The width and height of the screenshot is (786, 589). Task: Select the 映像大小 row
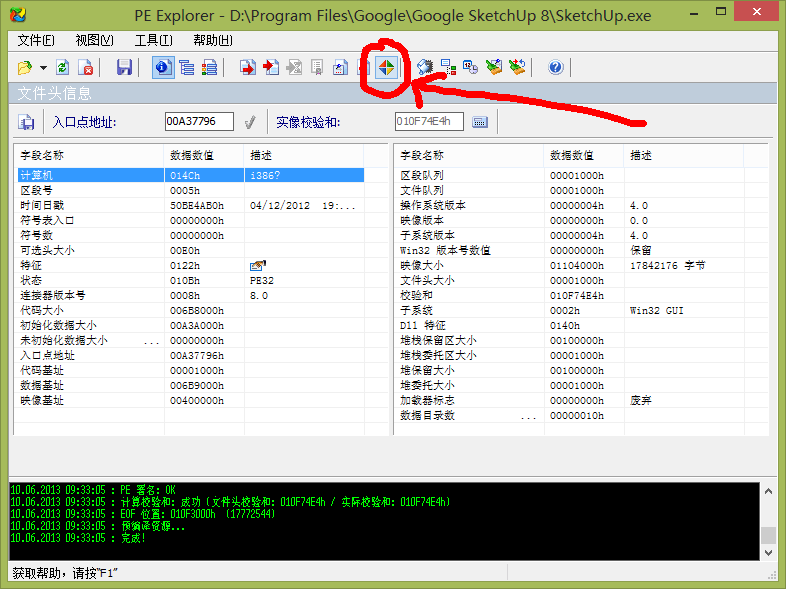pos(570,265)
